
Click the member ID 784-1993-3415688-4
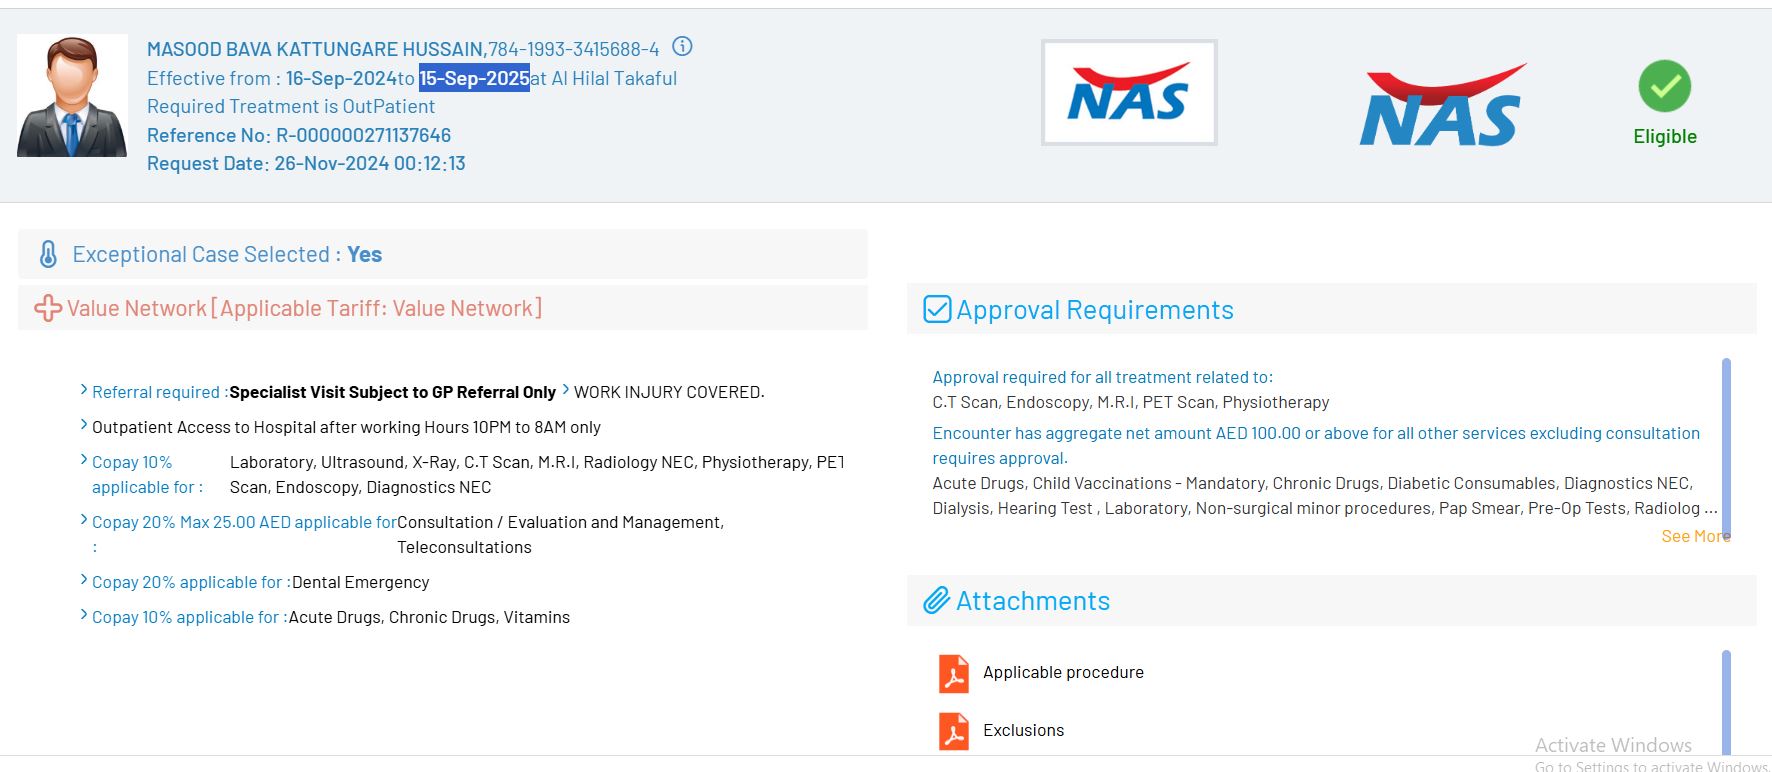(574, 49)
